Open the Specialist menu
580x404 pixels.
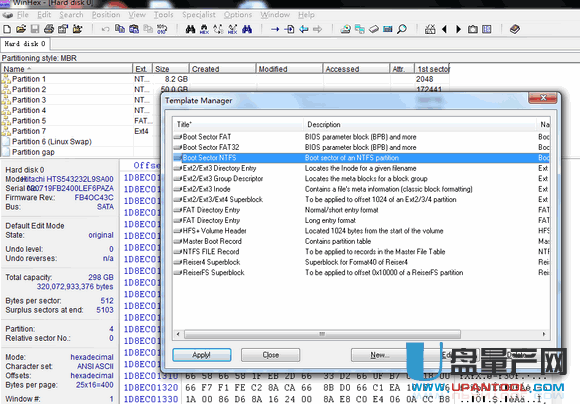pyautogui.click(x=199, y=15)
